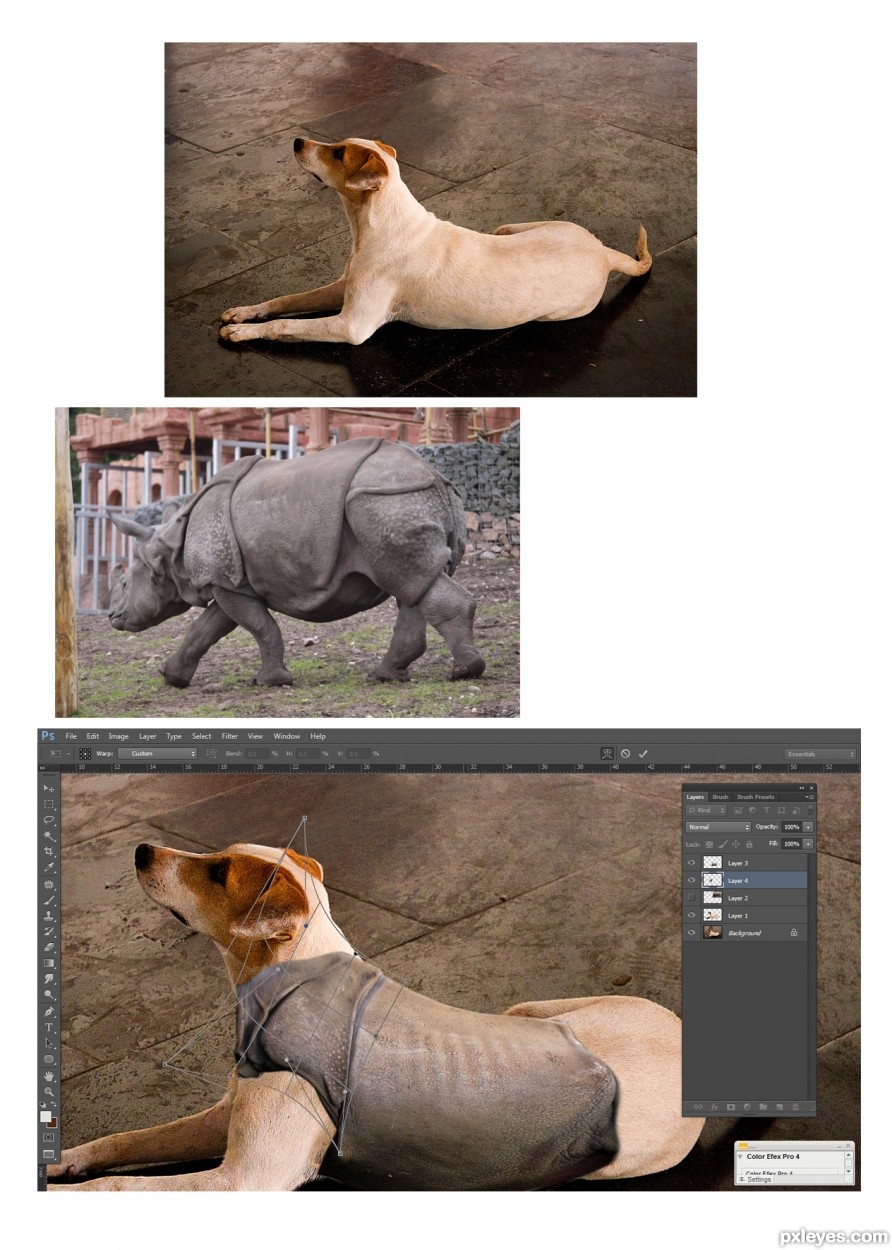Viewport: 892px width, 1250px height.
Task: Open the Window menu
Action: [x=286, y=736]
